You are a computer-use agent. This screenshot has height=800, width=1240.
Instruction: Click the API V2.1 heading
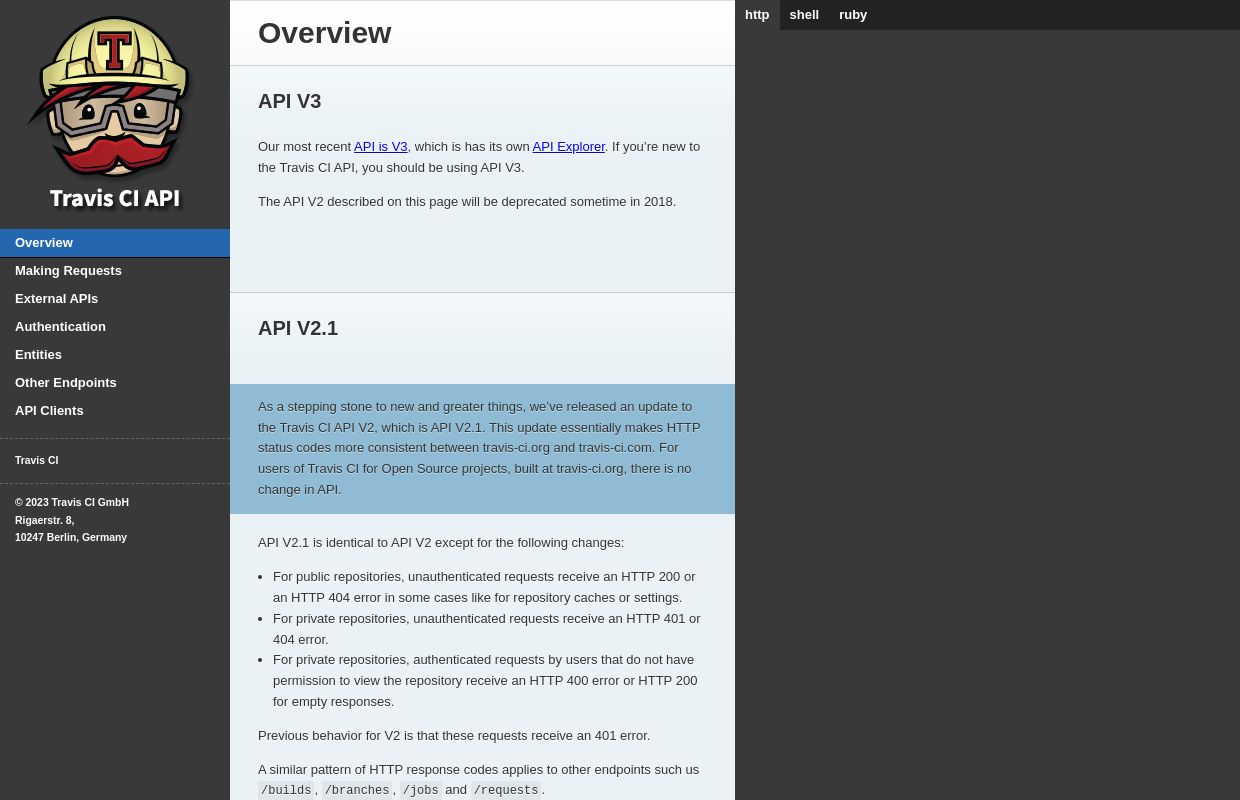[x=298, y=328]
